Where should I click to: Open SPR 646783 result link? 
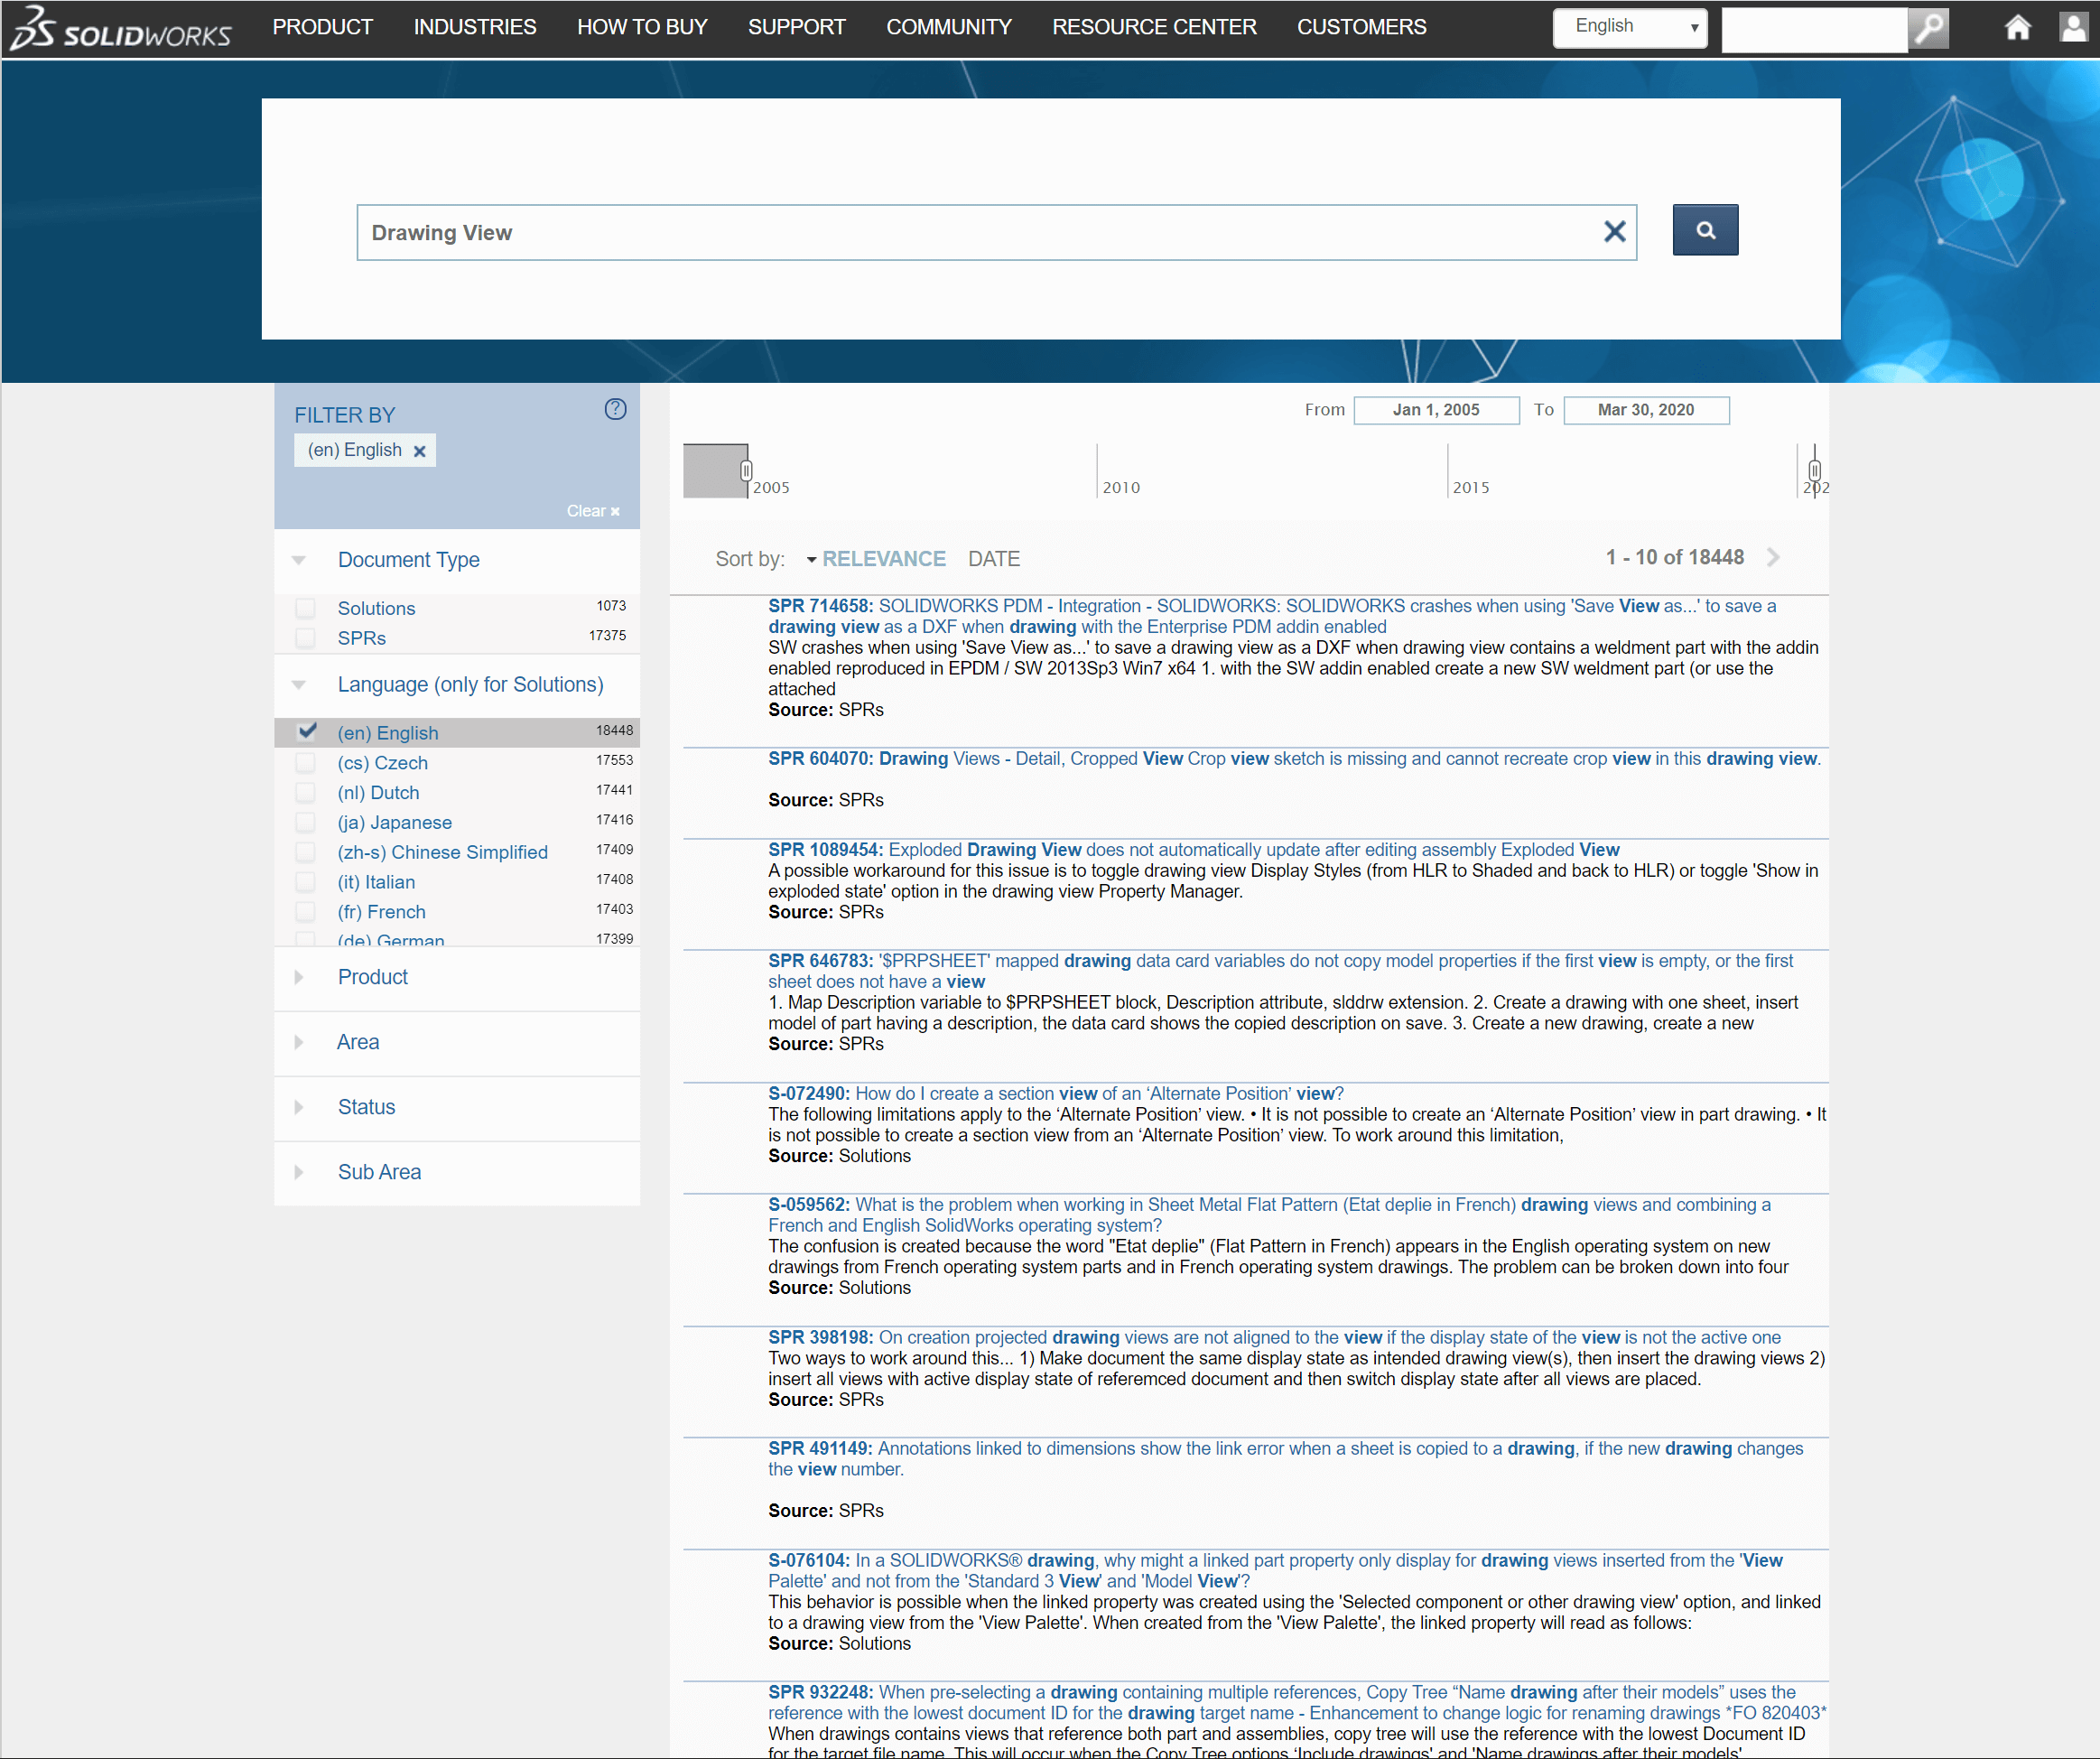1281,971
